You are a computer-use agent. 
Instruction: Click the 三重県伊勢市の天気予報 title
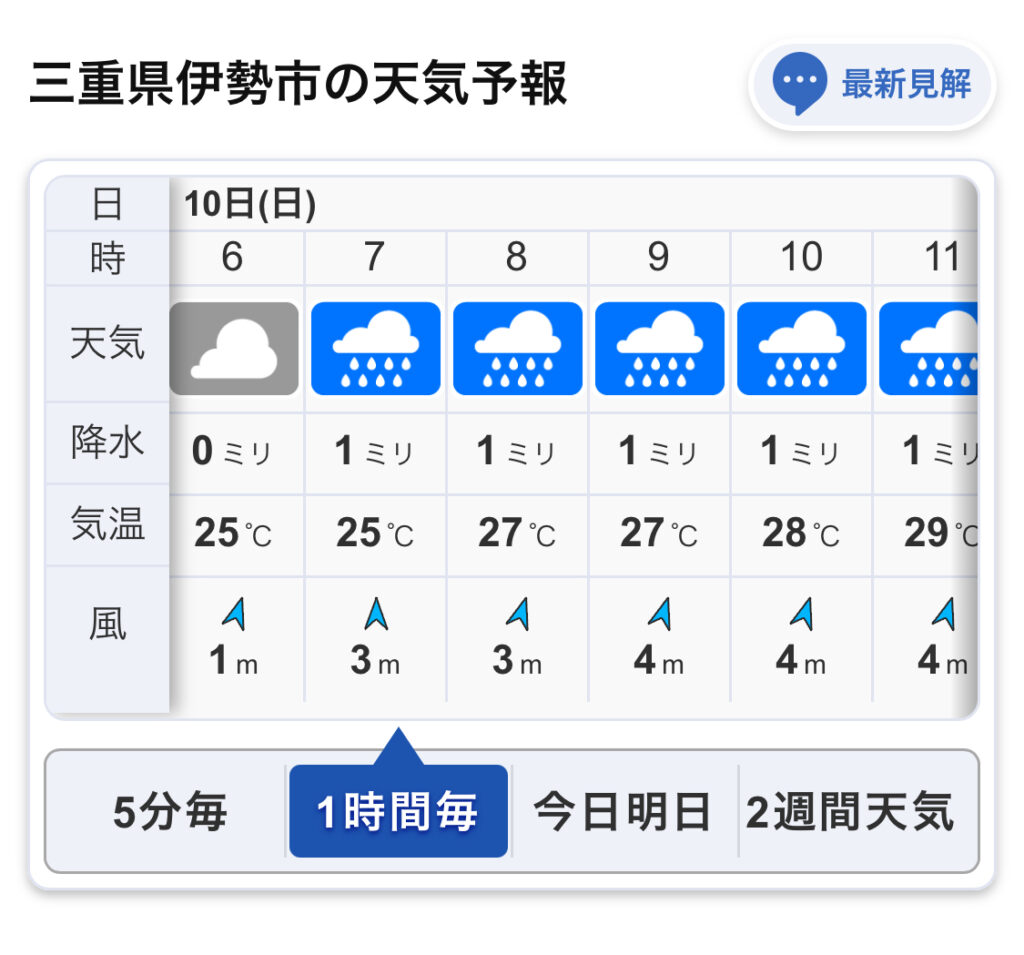click(x=298, y=83)
